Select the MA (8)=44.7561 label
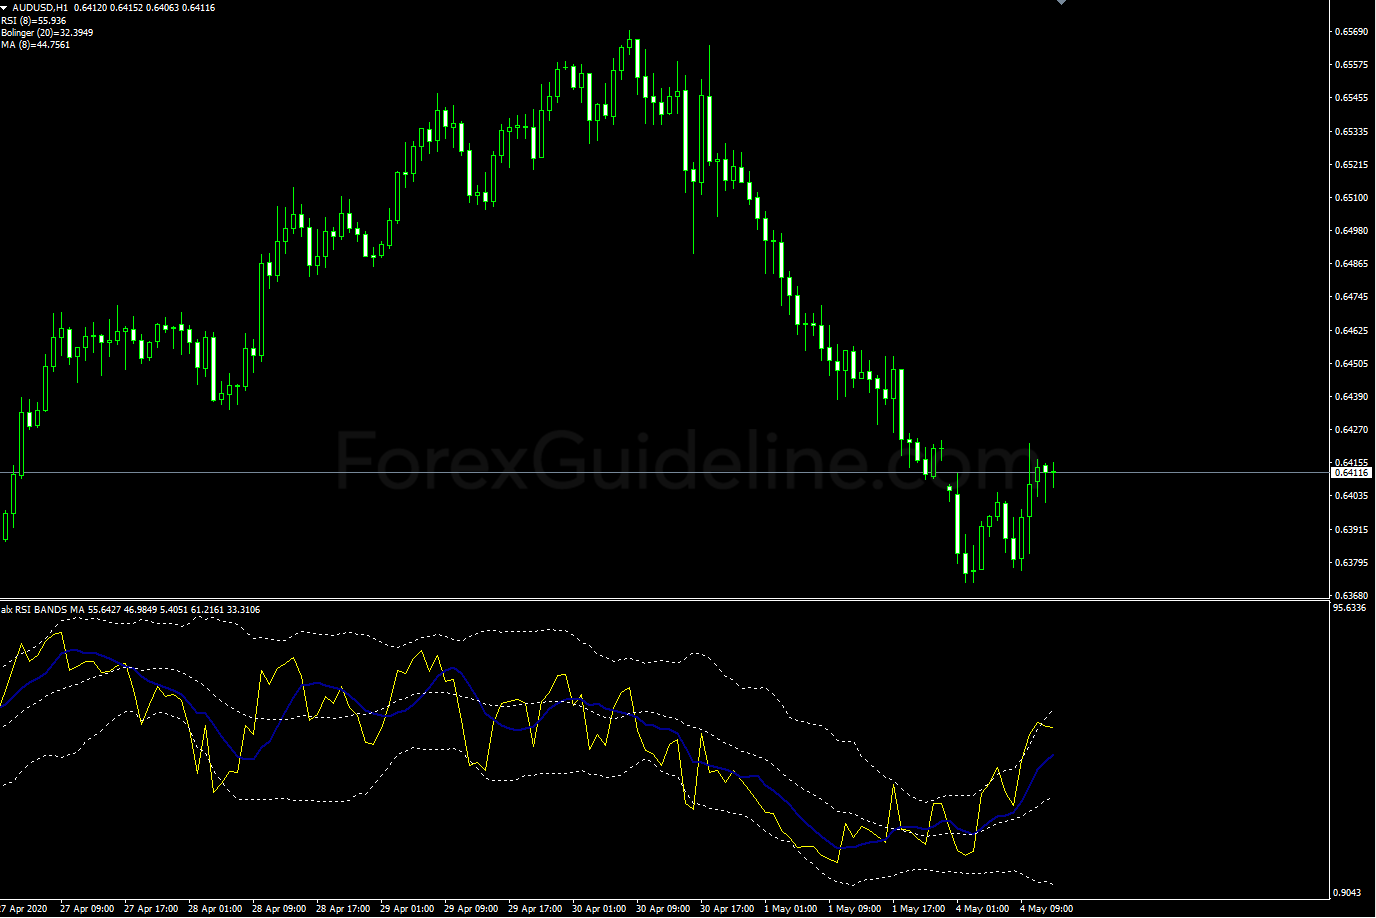 36,45
